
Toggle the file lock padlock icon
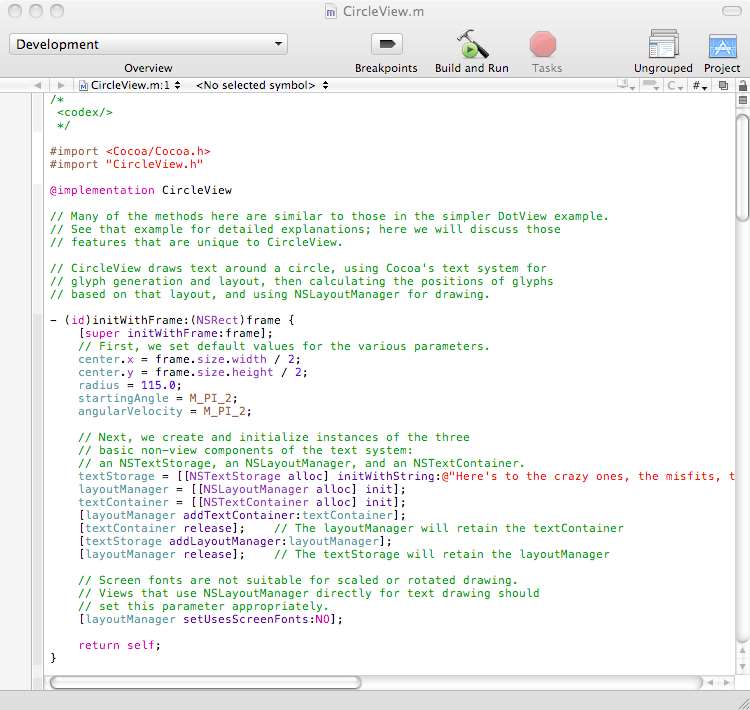tap(742, 86)
